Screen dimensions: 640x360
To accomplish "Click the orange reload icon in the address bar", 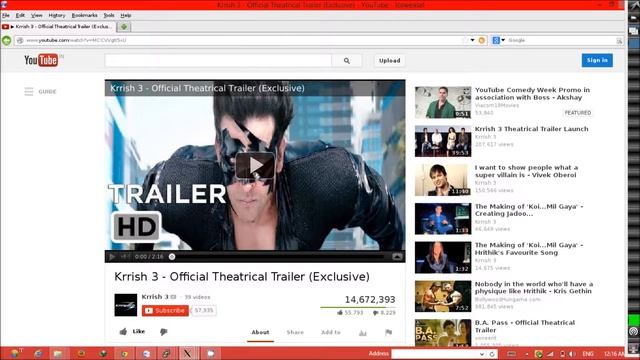I will (482, 40).
